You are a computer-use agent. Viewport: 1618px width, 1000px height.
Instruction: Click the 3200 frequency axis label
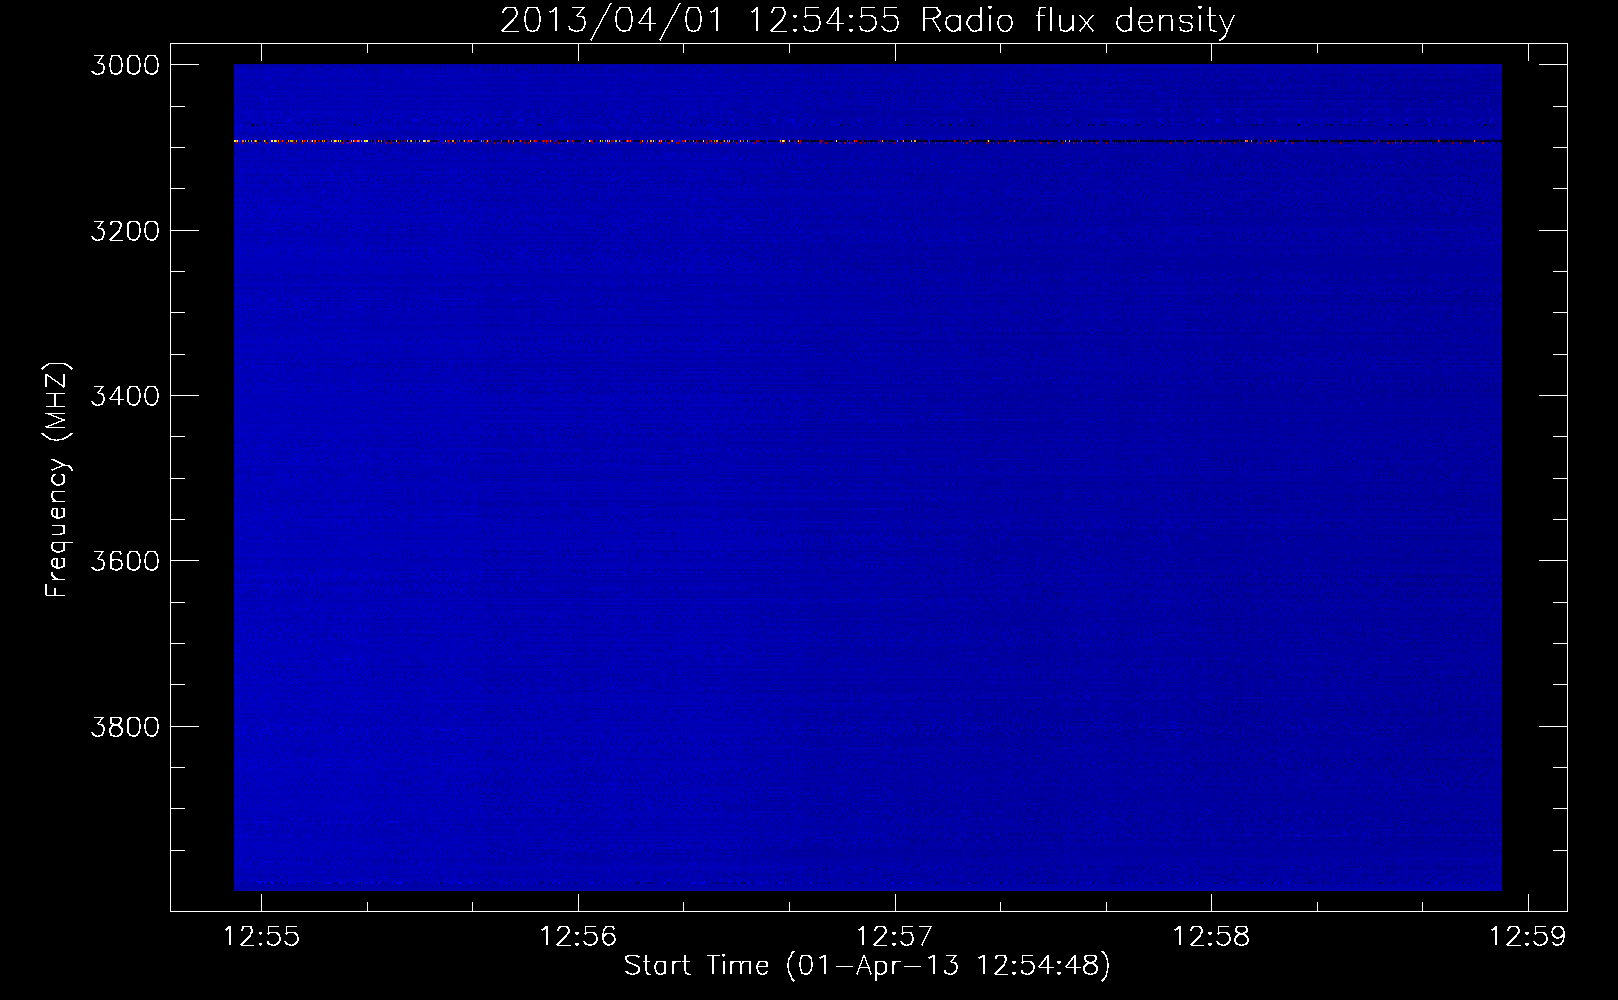tap(125, 231)
